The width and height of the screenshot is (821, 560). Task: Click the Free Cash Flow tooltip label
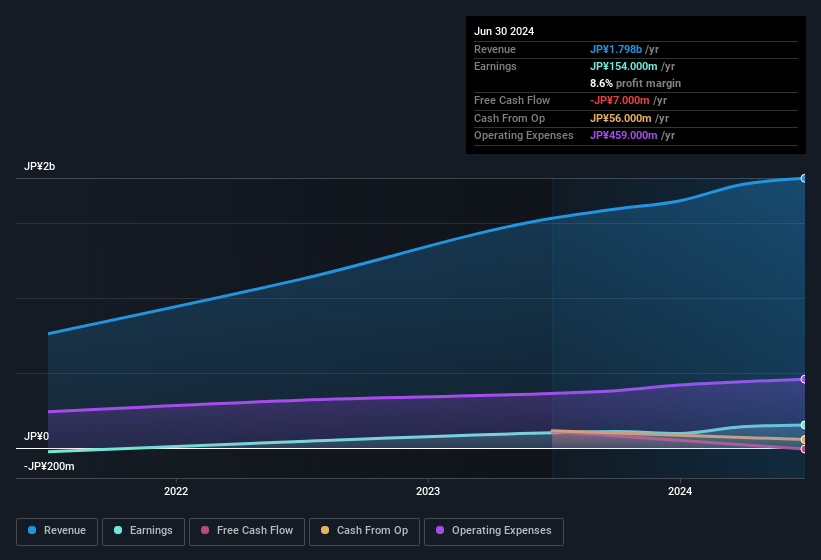[512, 100]
